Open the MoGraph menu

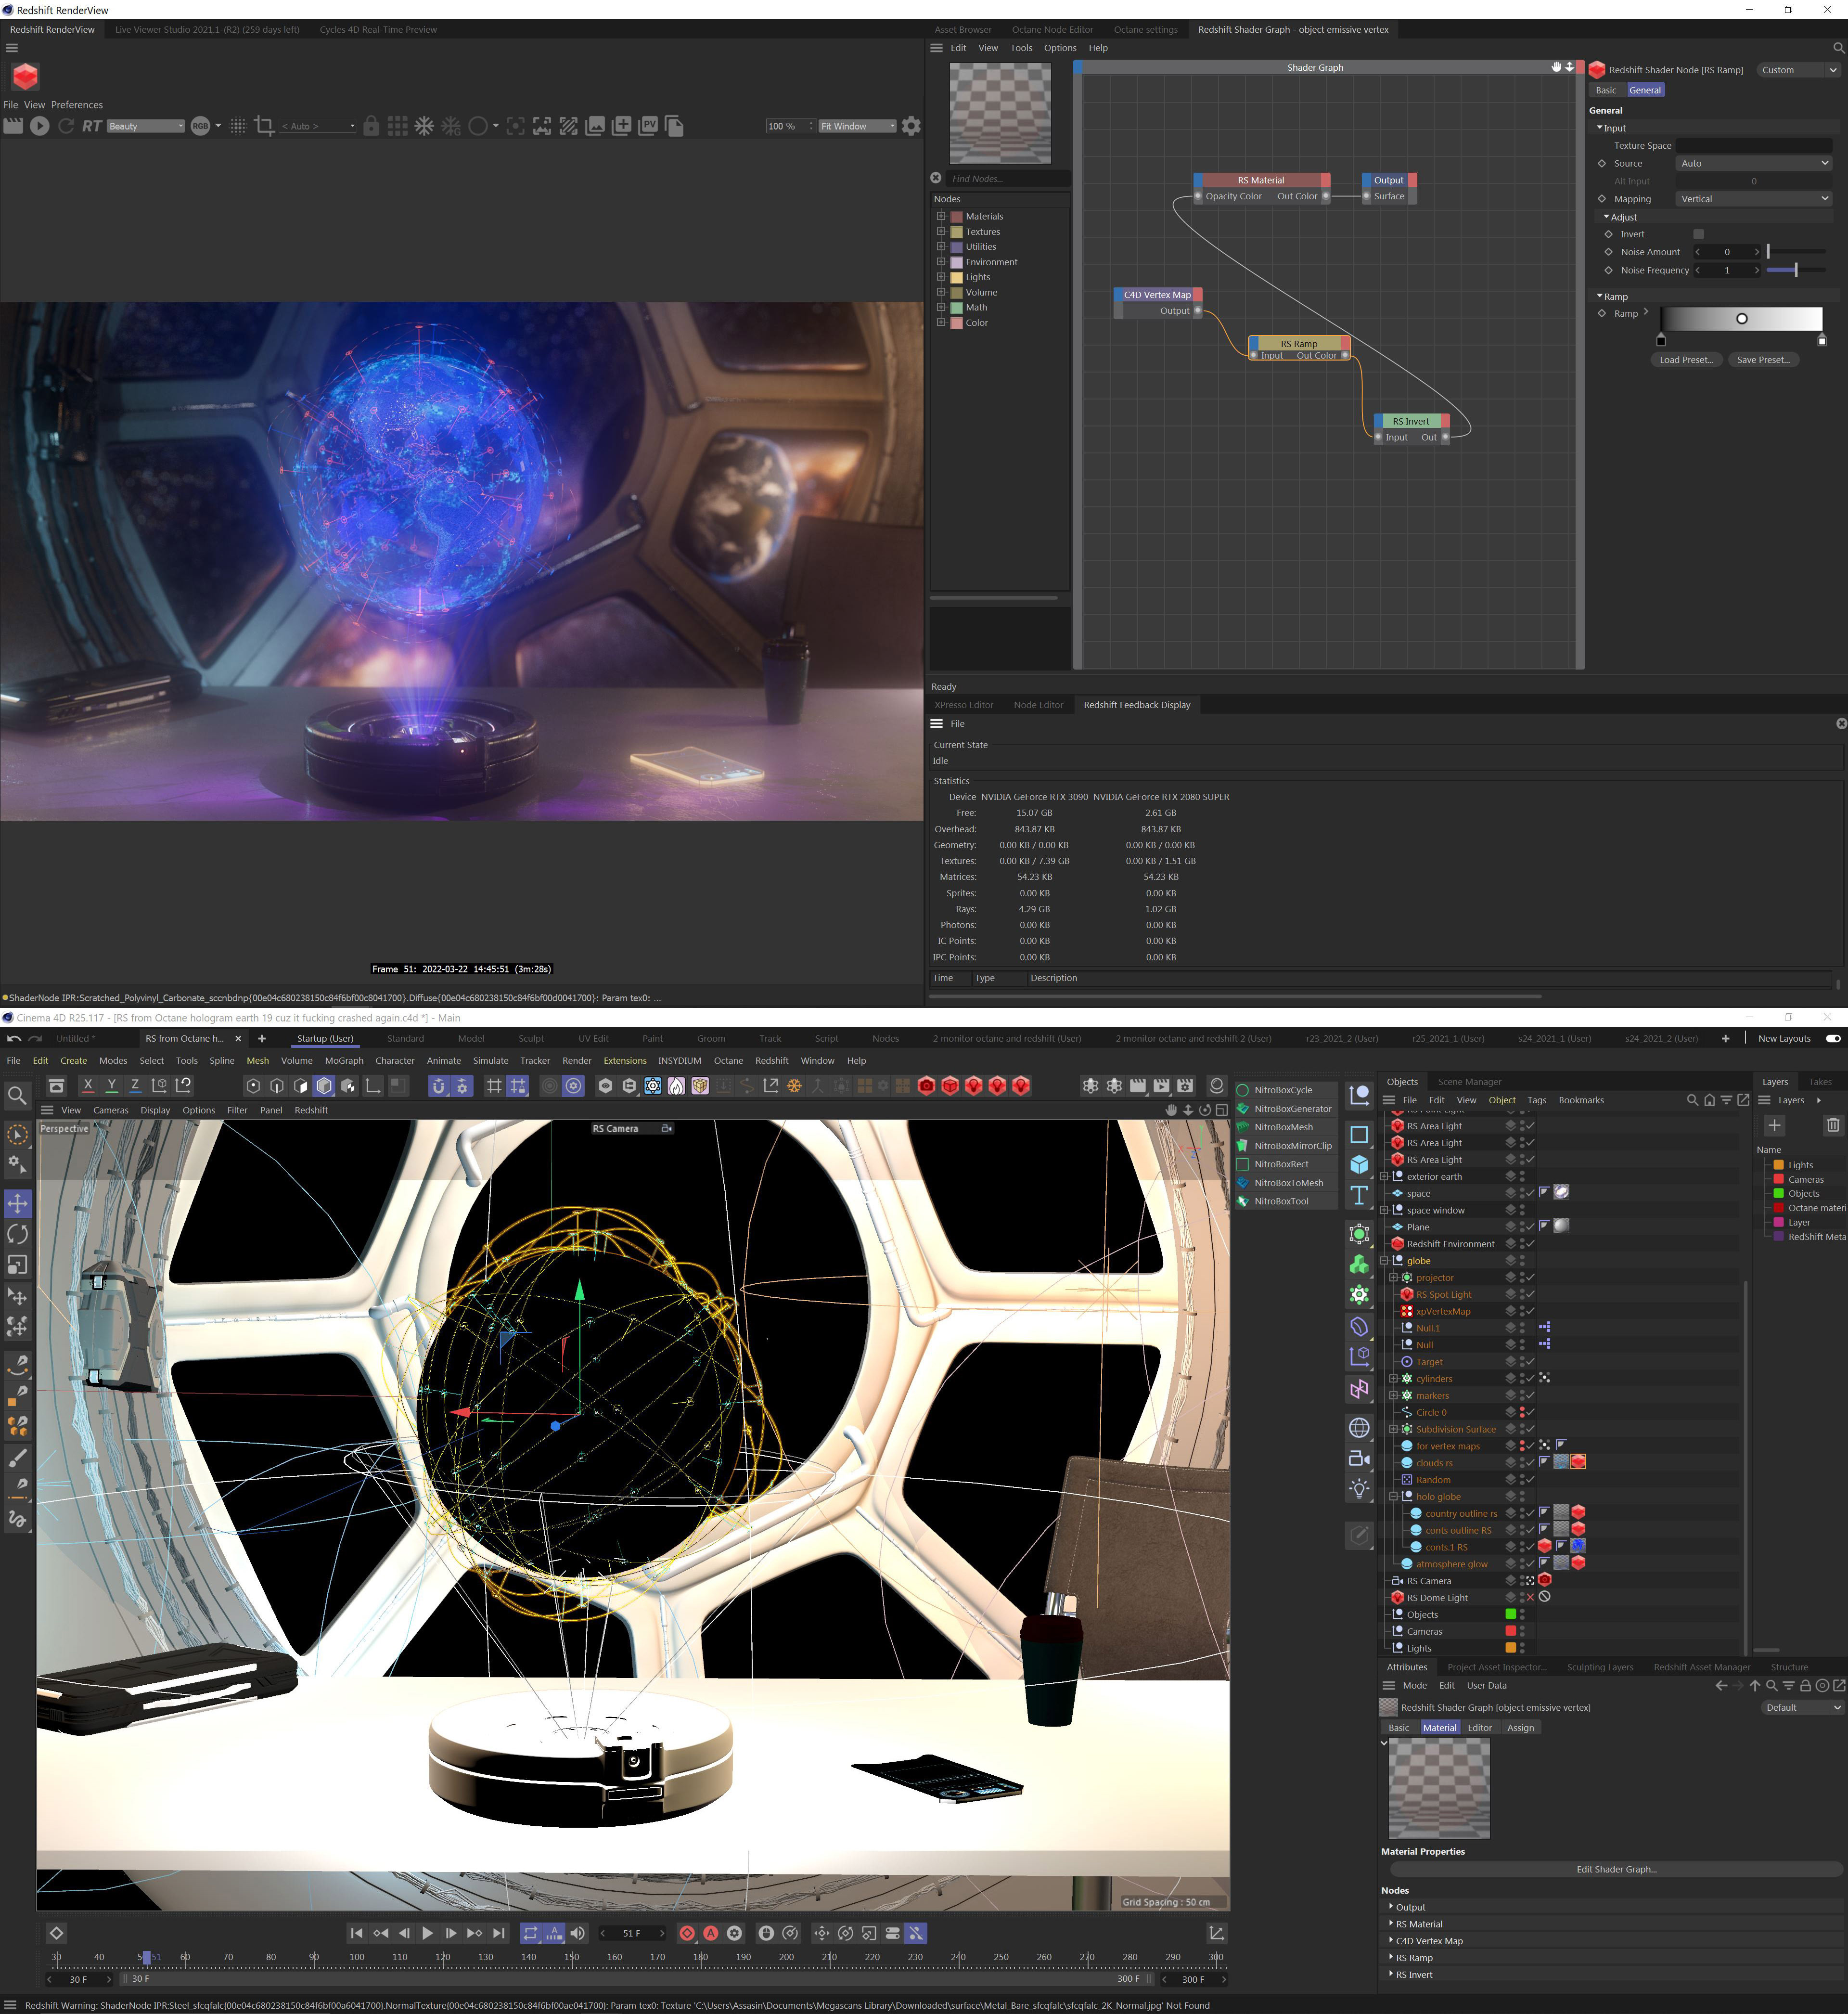point(343,1060)
